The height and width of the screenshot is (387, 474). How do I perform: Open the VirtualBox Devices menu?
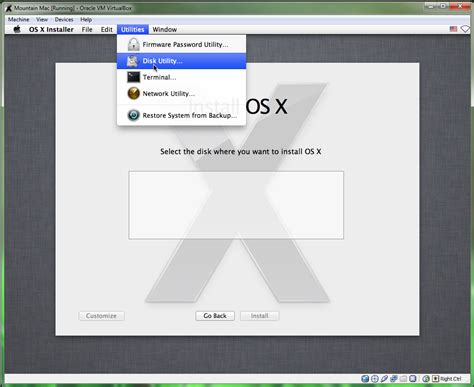[x=64, y=19]
